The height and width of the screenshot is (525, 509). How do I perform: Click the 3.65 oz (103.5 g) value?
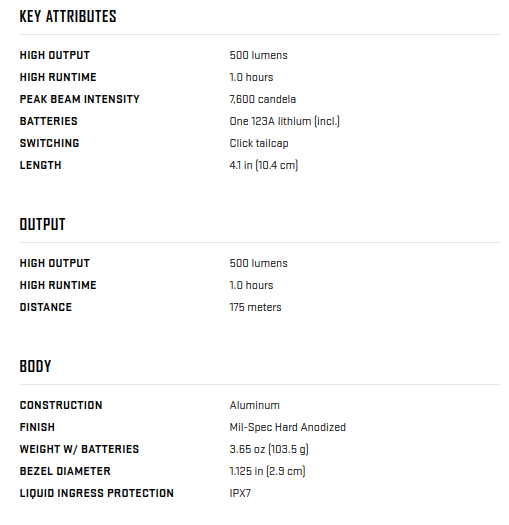click(269, 449)
